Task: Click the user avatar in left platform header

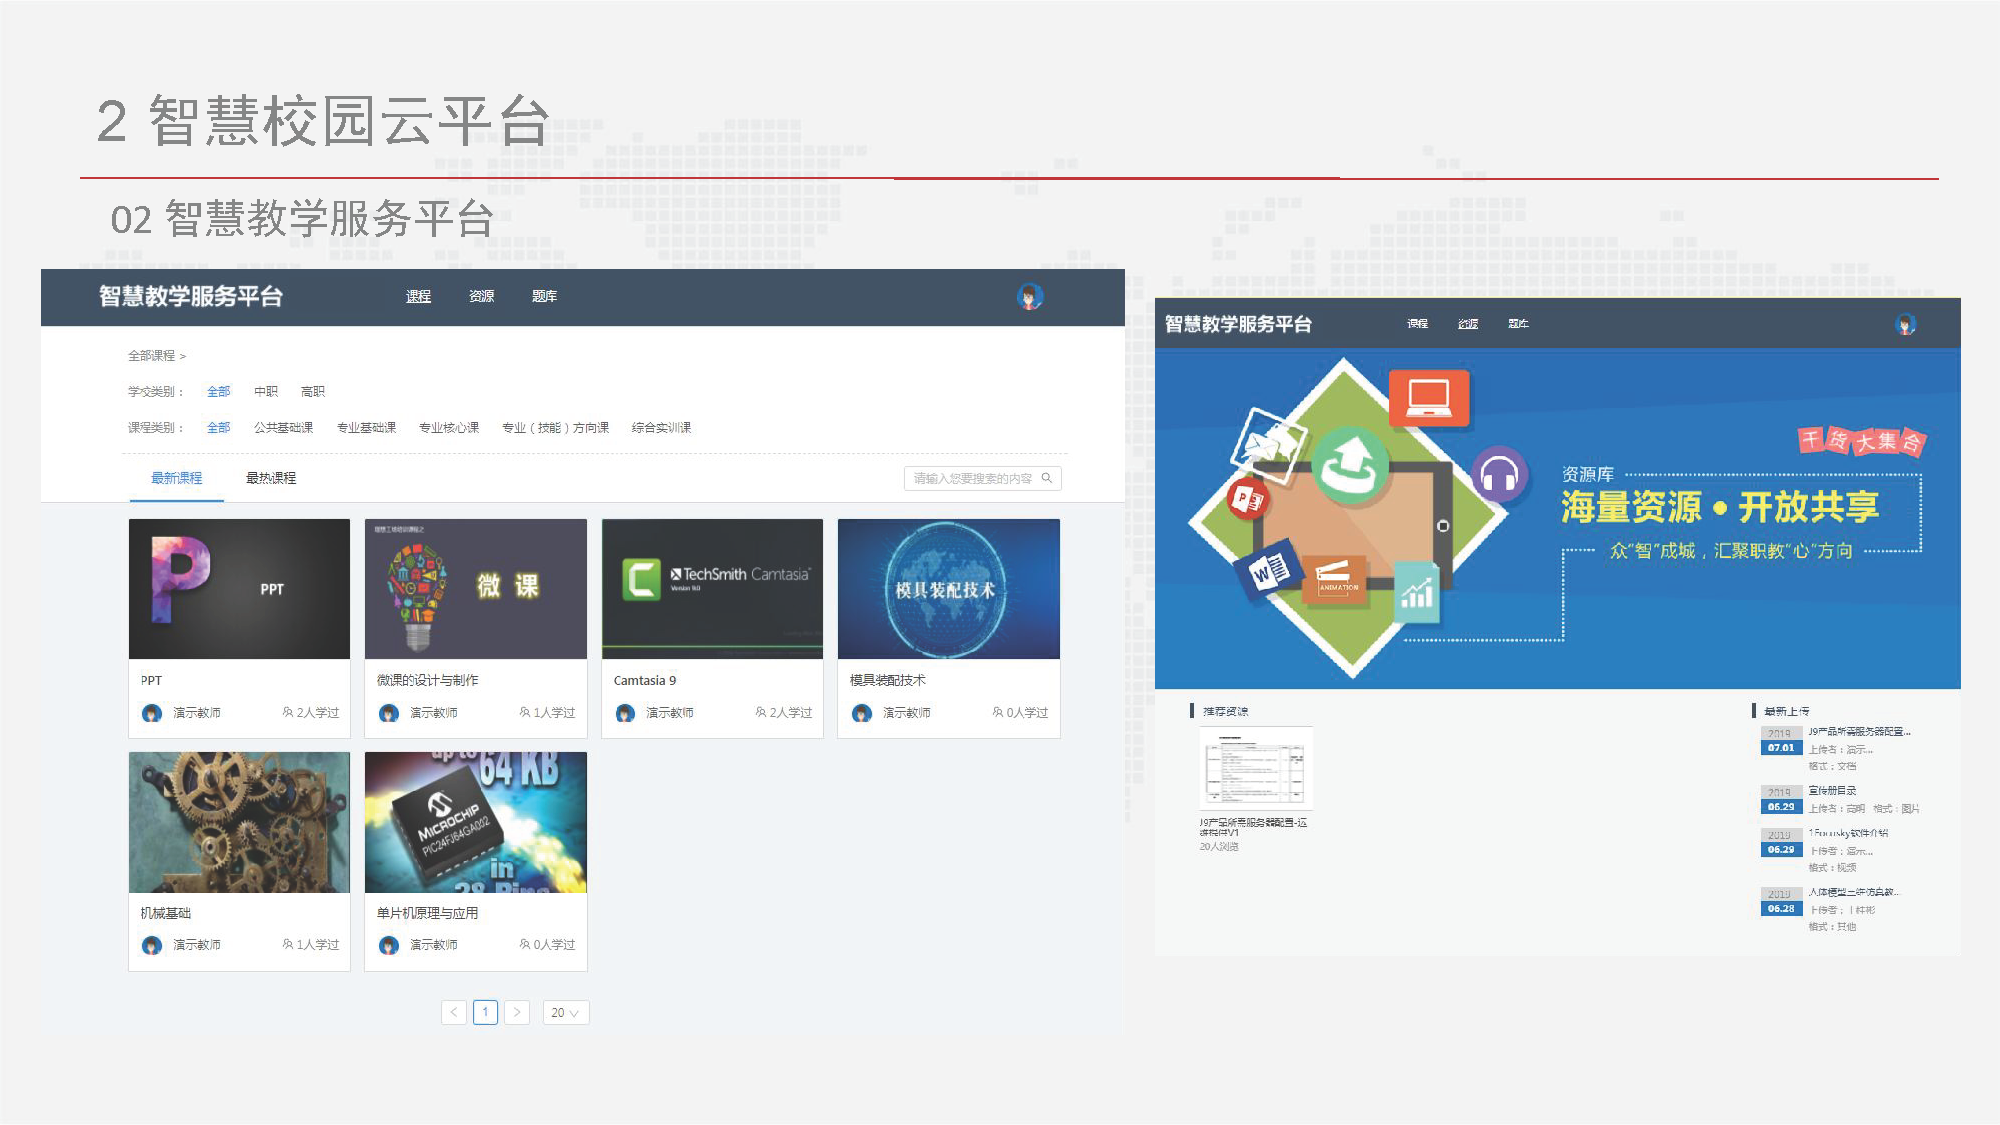Action: 1029,296
